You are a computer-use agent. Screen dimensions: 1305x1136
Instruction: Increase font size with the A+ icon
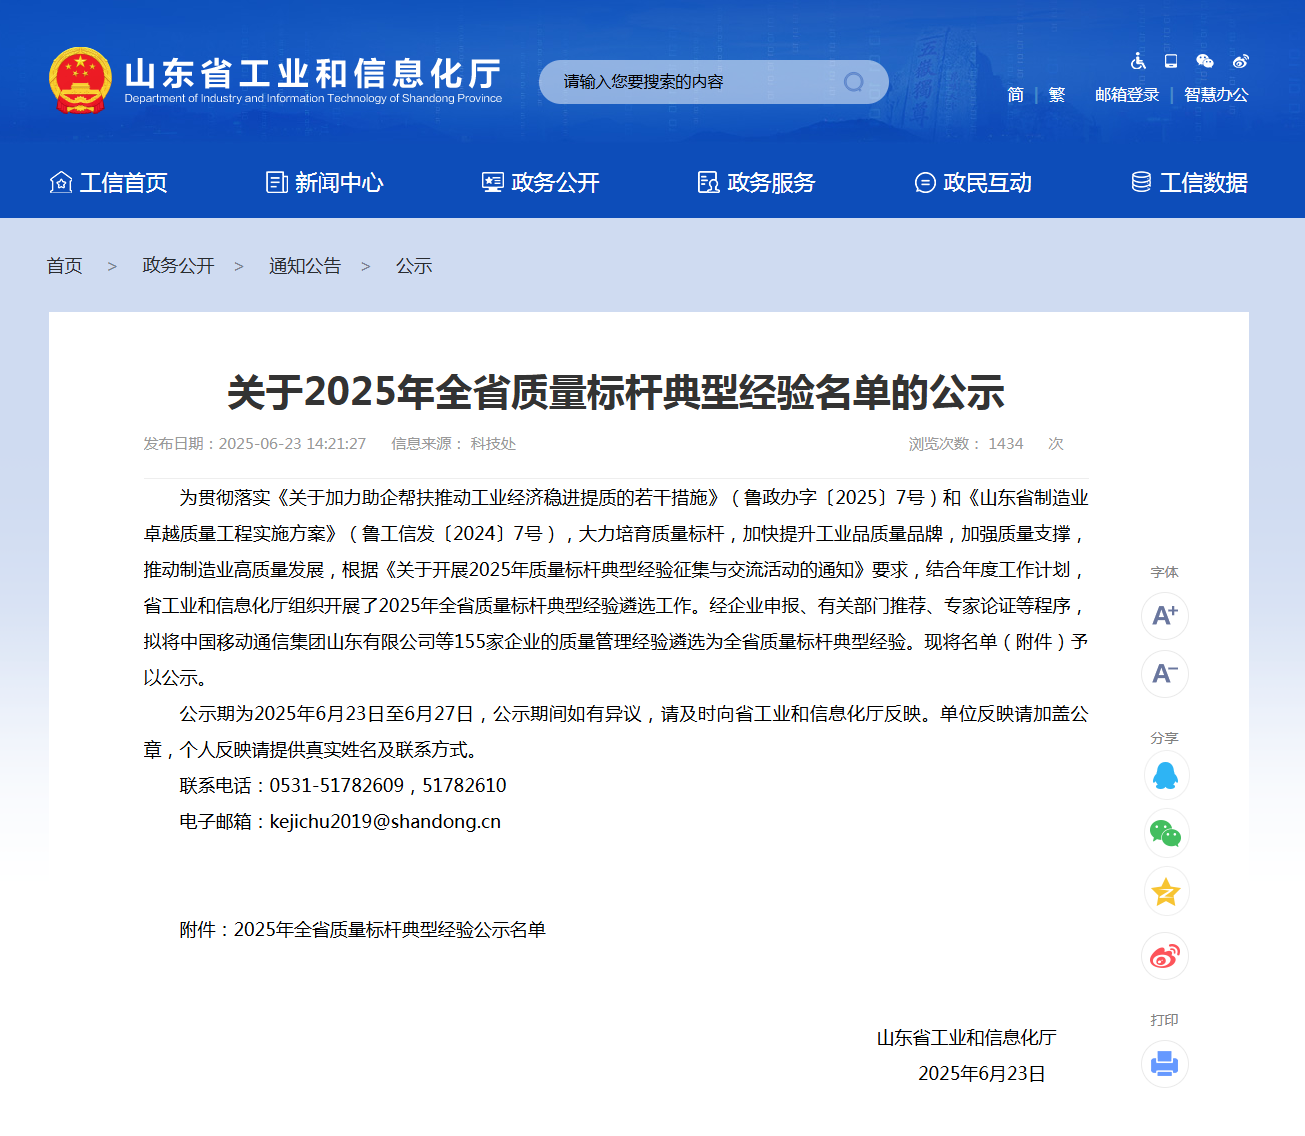tap(1164, 616)
